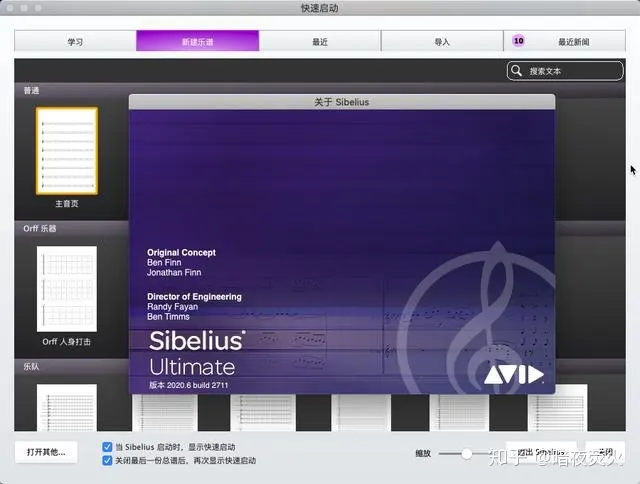Open the 最近 tab
Screen dimensions: 640x484
tap(320, 41)
